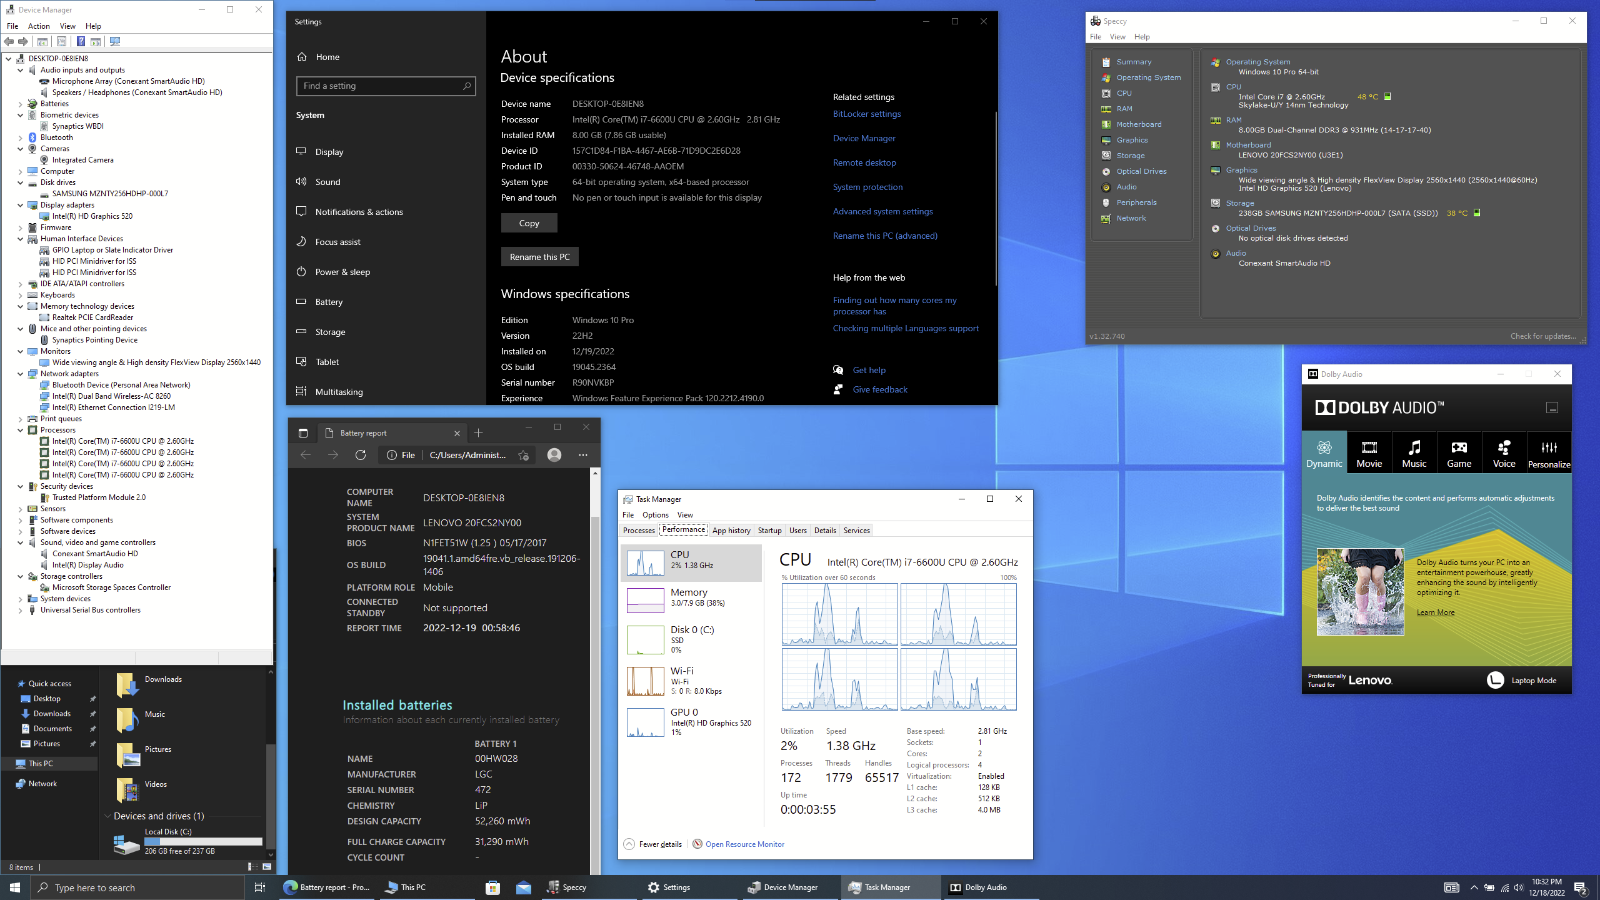The image size is (1600, 900).
Task: Select Storage in Speccy sidebar
Action: pos(1131,156)
